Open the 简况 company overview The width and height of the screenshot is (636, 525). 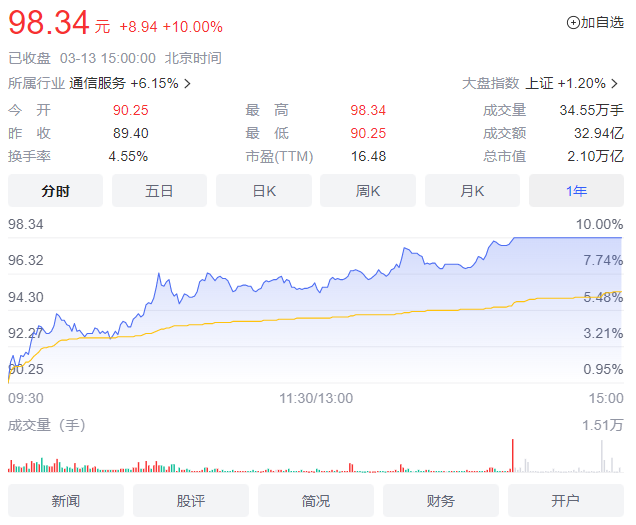(316, 501)
